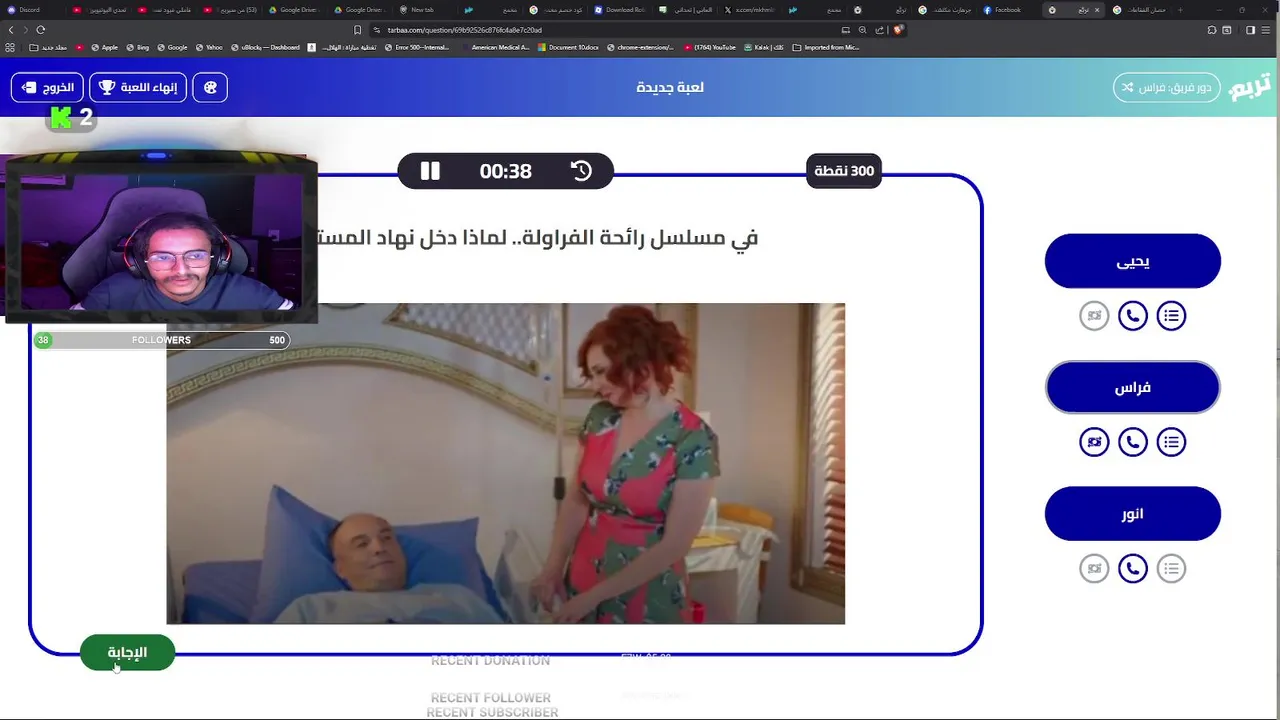Select team يحيى
1280x720 pixels.
tap(1132, 261)
